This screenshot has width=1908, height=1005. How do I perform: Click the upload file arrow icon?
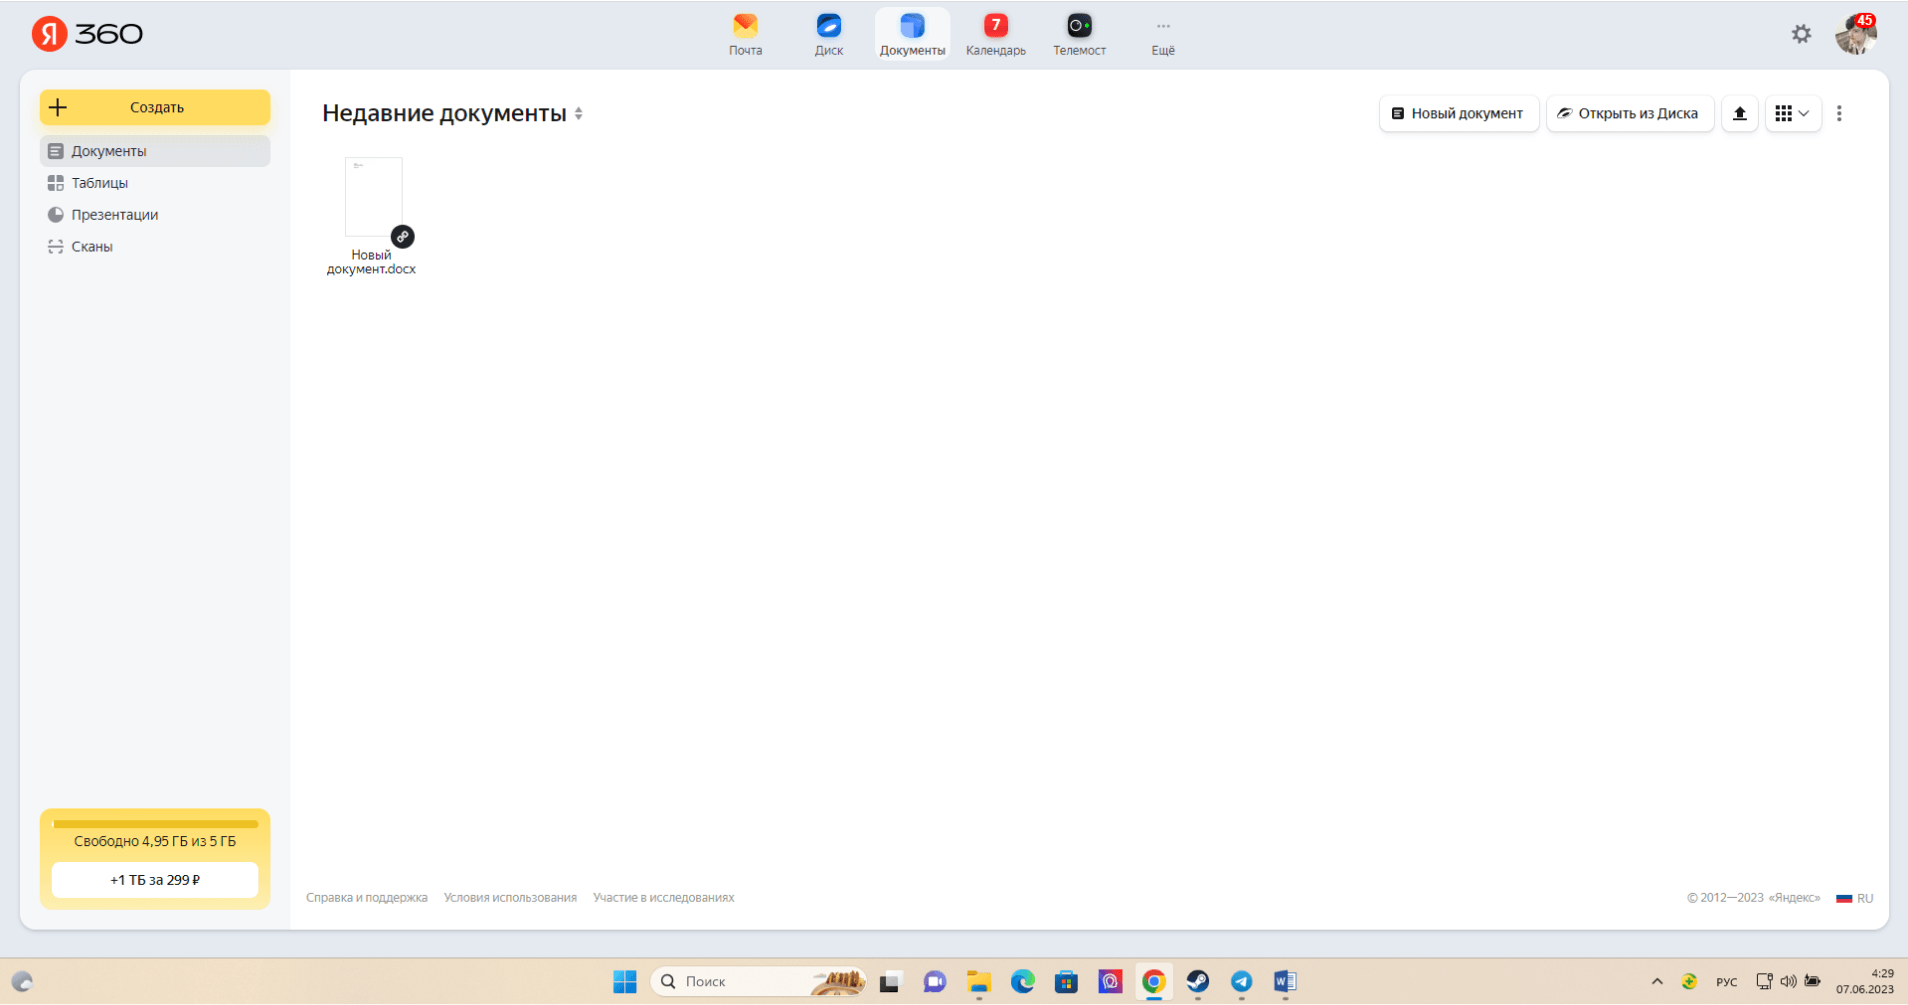[1739, 114]
